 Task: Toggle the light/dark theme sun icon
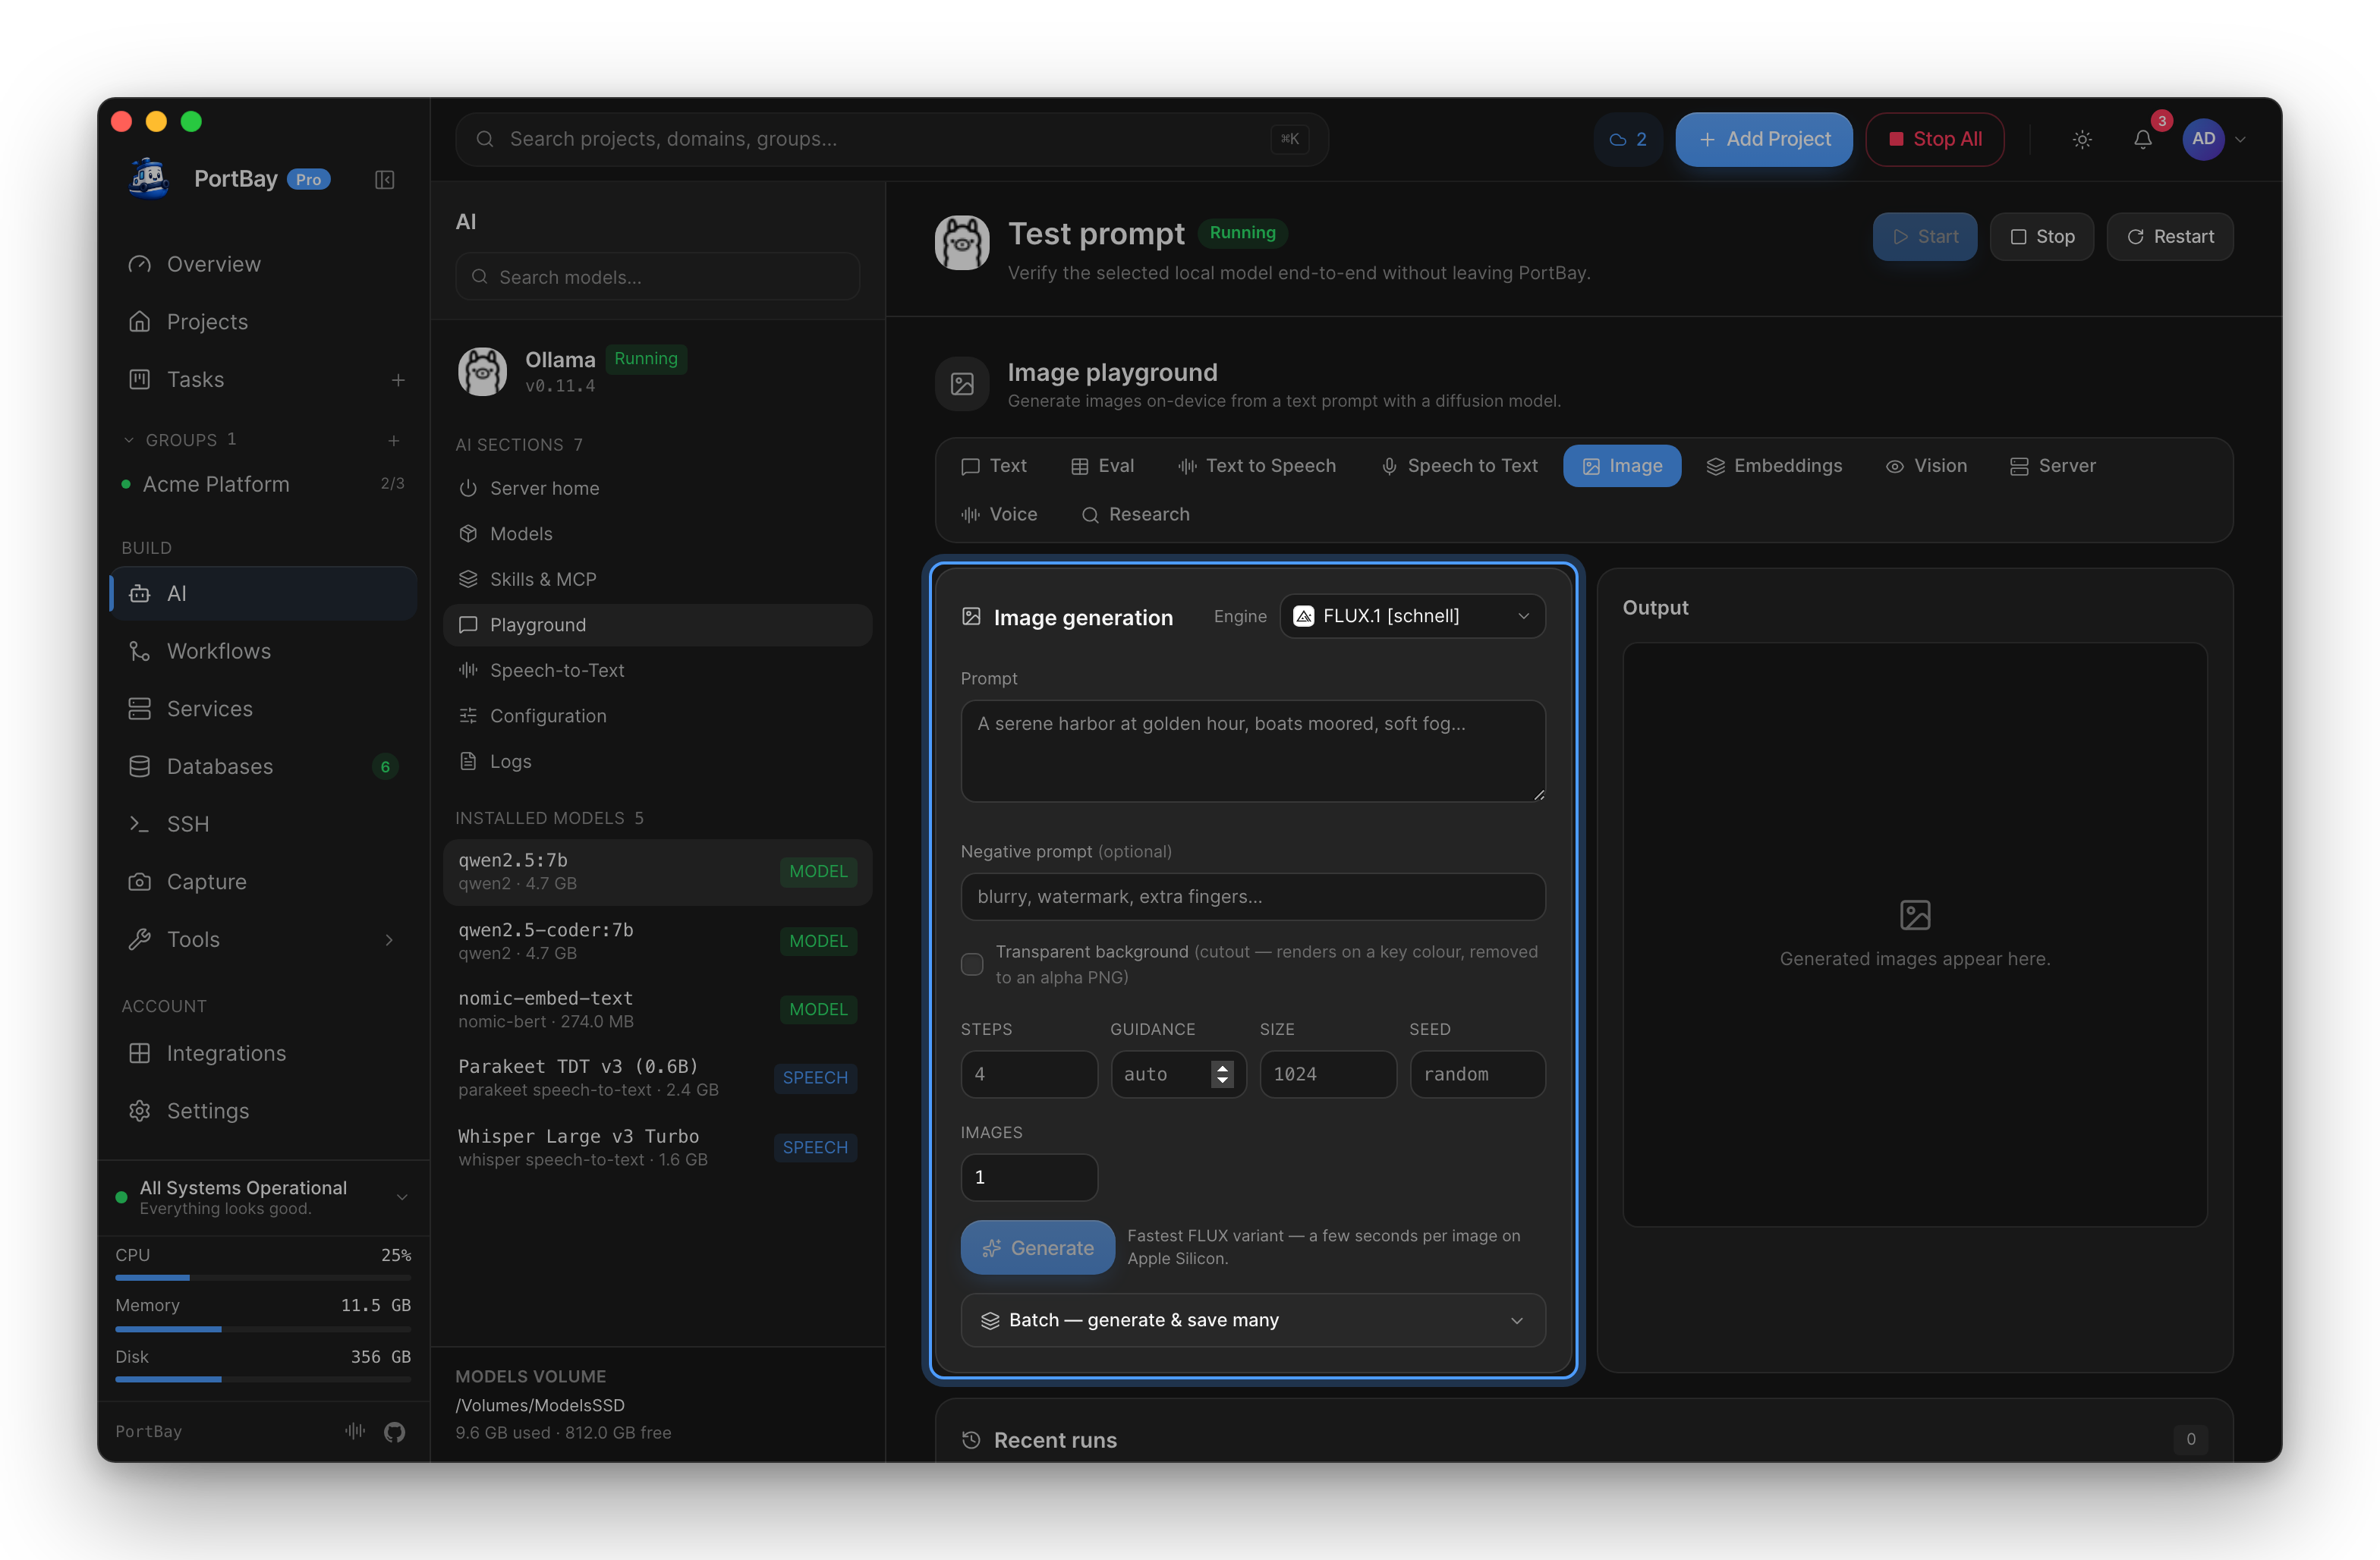point(2082,139)
